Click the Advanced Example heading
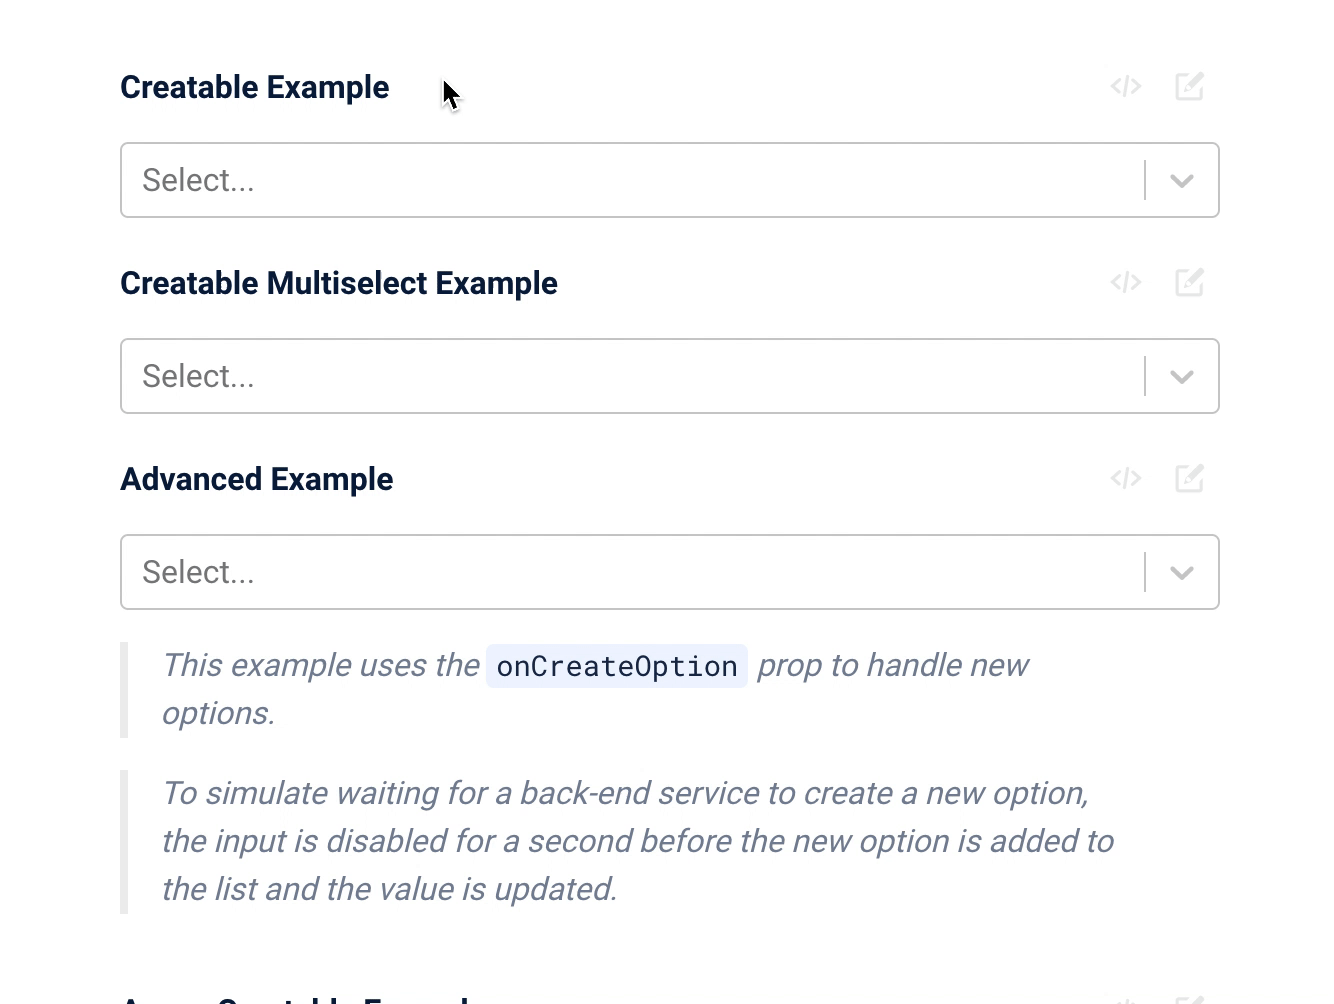 click(x=256, y=479)
